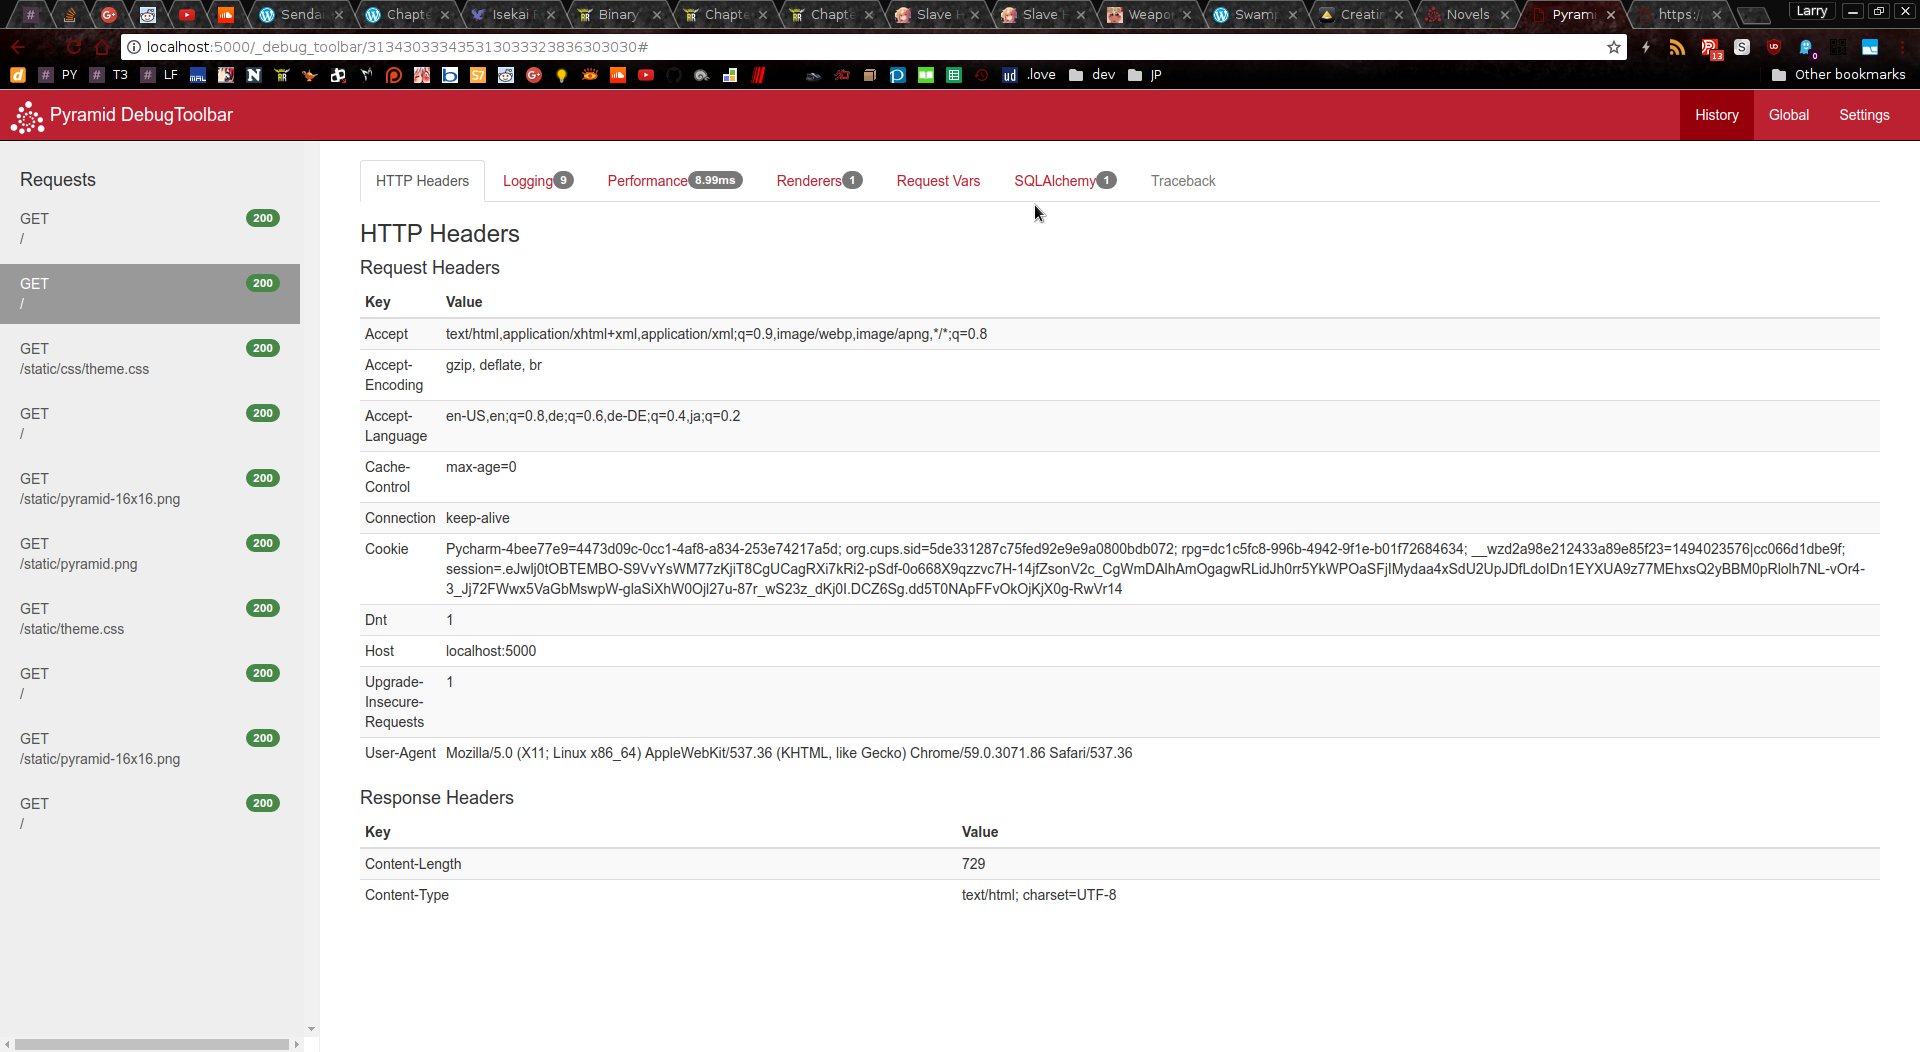The image size is (1920, 1052).
Task: Open the dev bookmarks folder
Action: 1092,75
